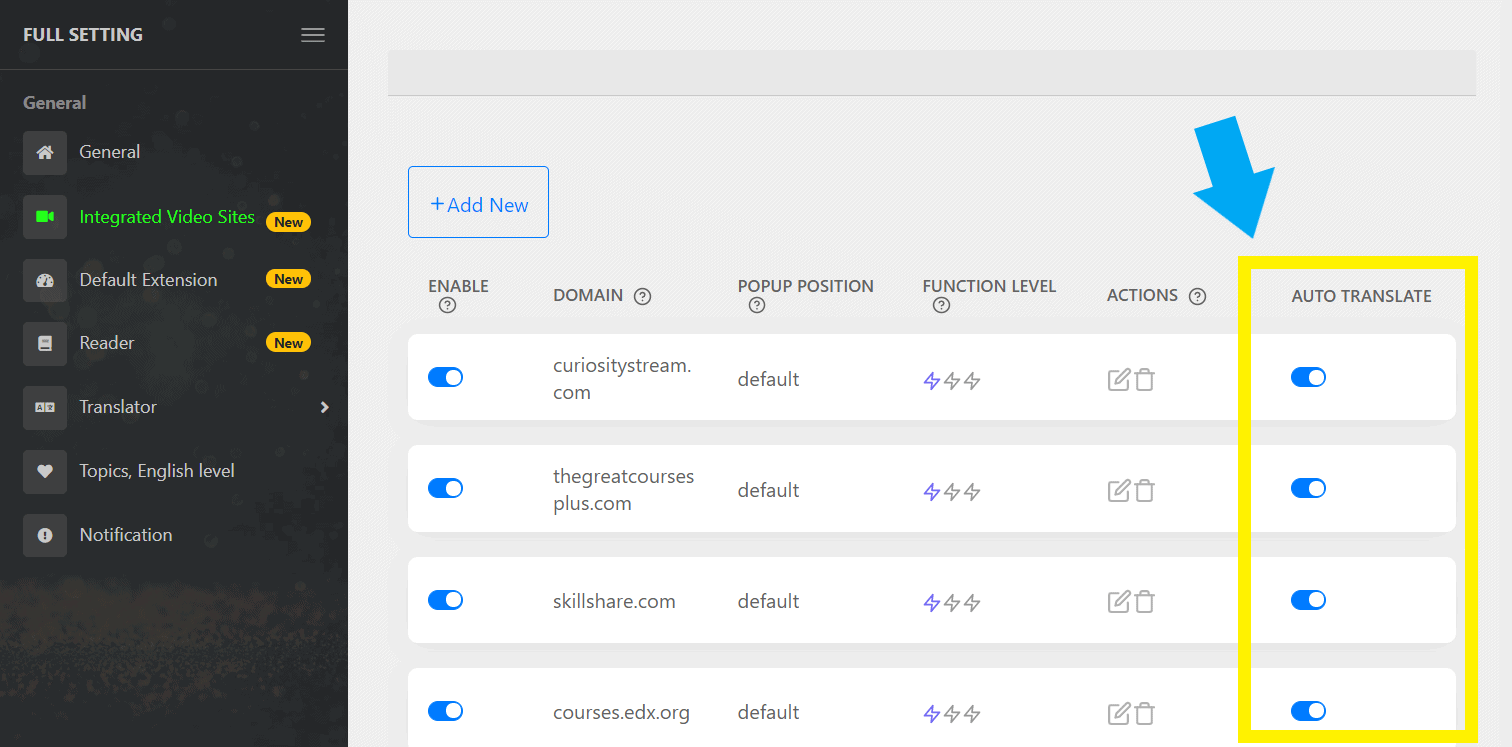Toggle Enable switch for skillshare.com
This screenshot has width=1512, height=747.
point(445,600)
